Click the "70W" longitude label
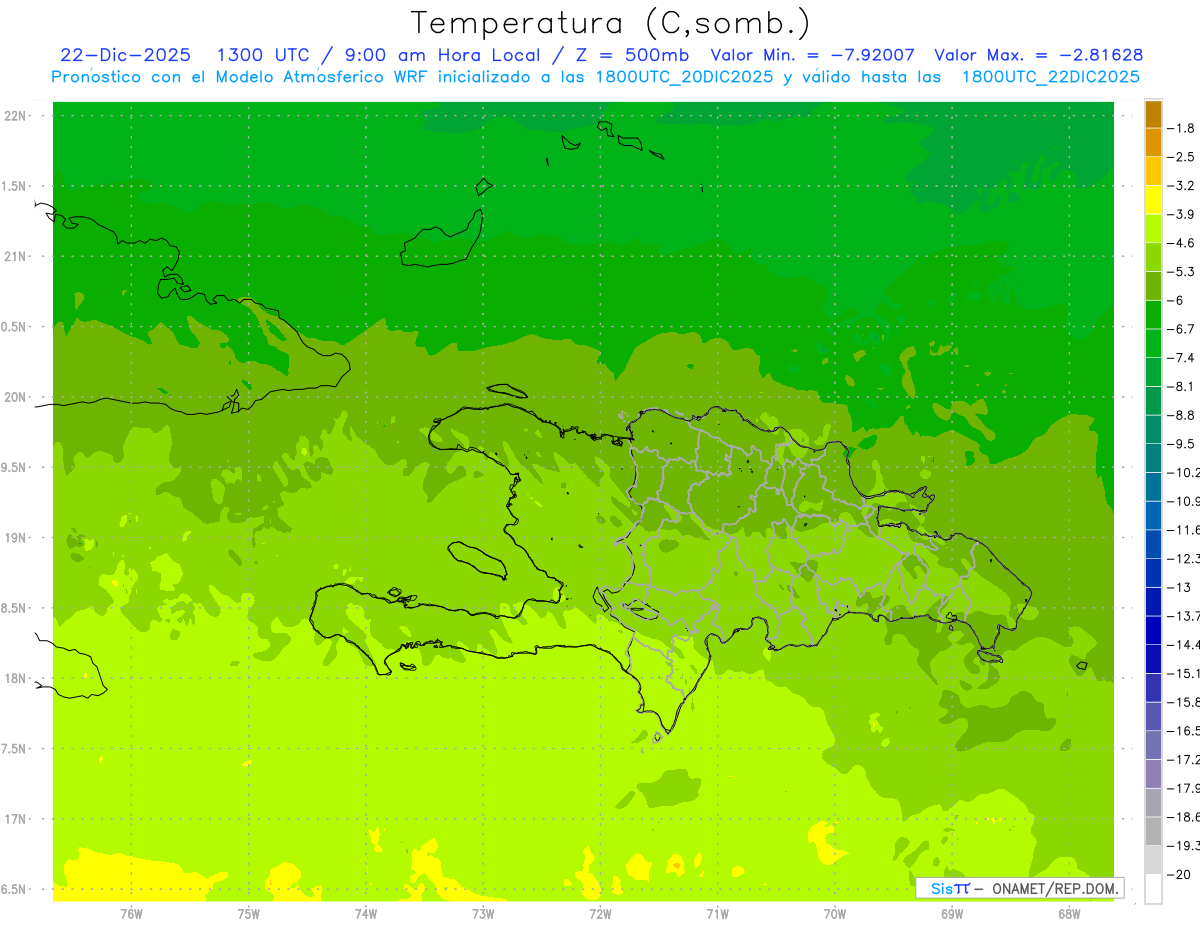Image resolution: width=1200 pixels, height=927 pixels. point(834,913)
